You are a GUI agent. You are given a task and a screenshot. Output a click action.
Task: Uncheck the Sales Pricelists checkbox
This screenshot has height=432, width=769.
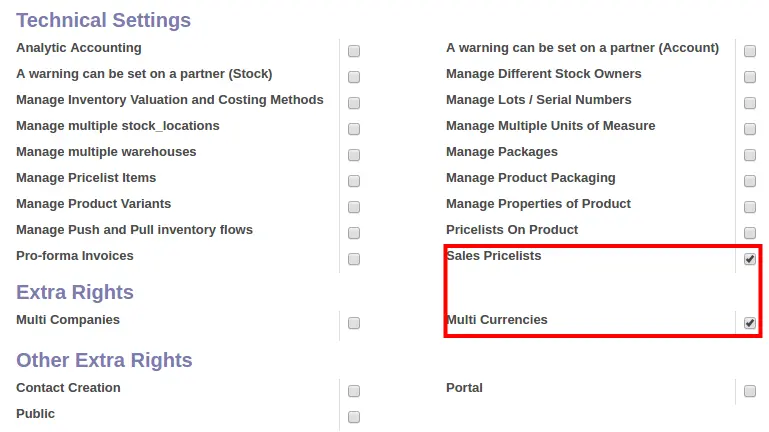pos(749,259)
